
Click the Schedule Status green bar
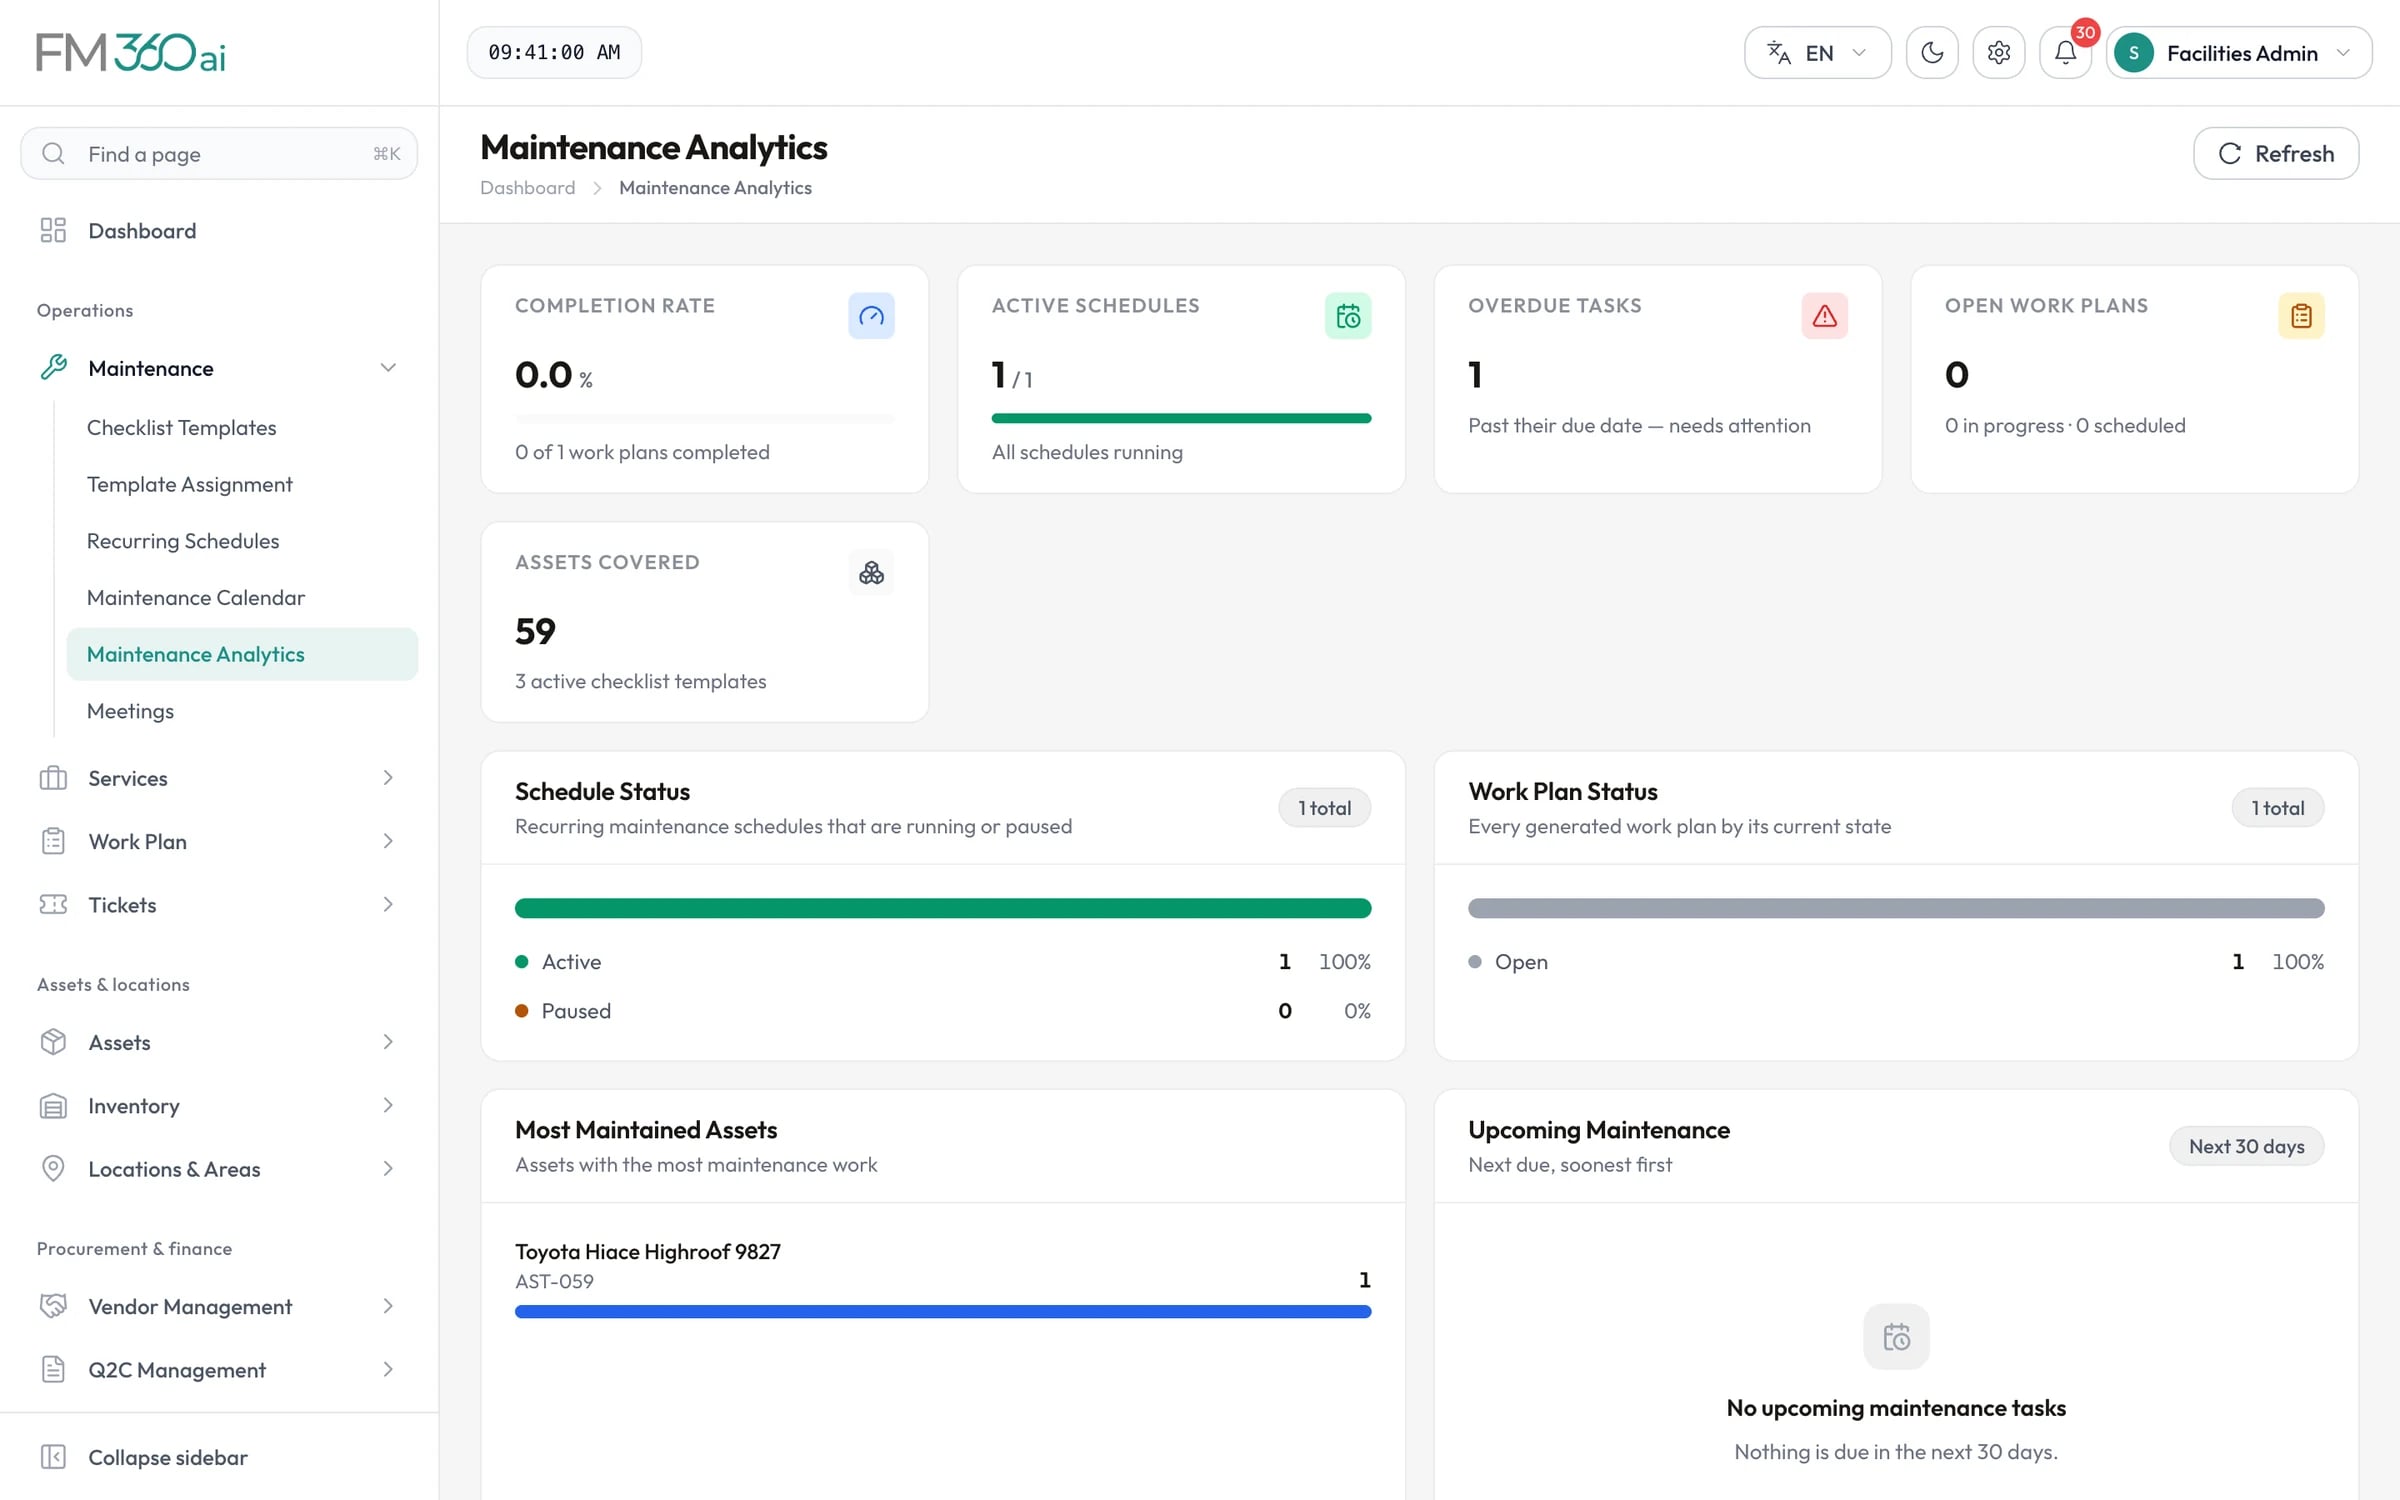point(942,909)
